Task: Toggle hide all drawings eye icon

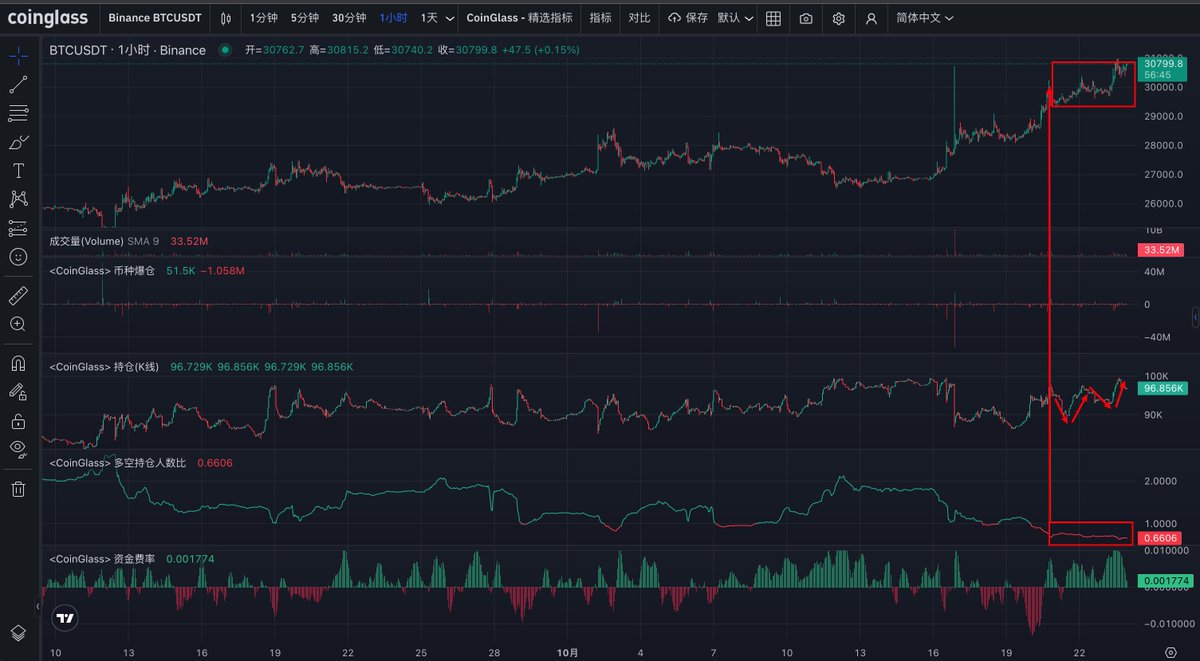Action: [x=18, y=449]
